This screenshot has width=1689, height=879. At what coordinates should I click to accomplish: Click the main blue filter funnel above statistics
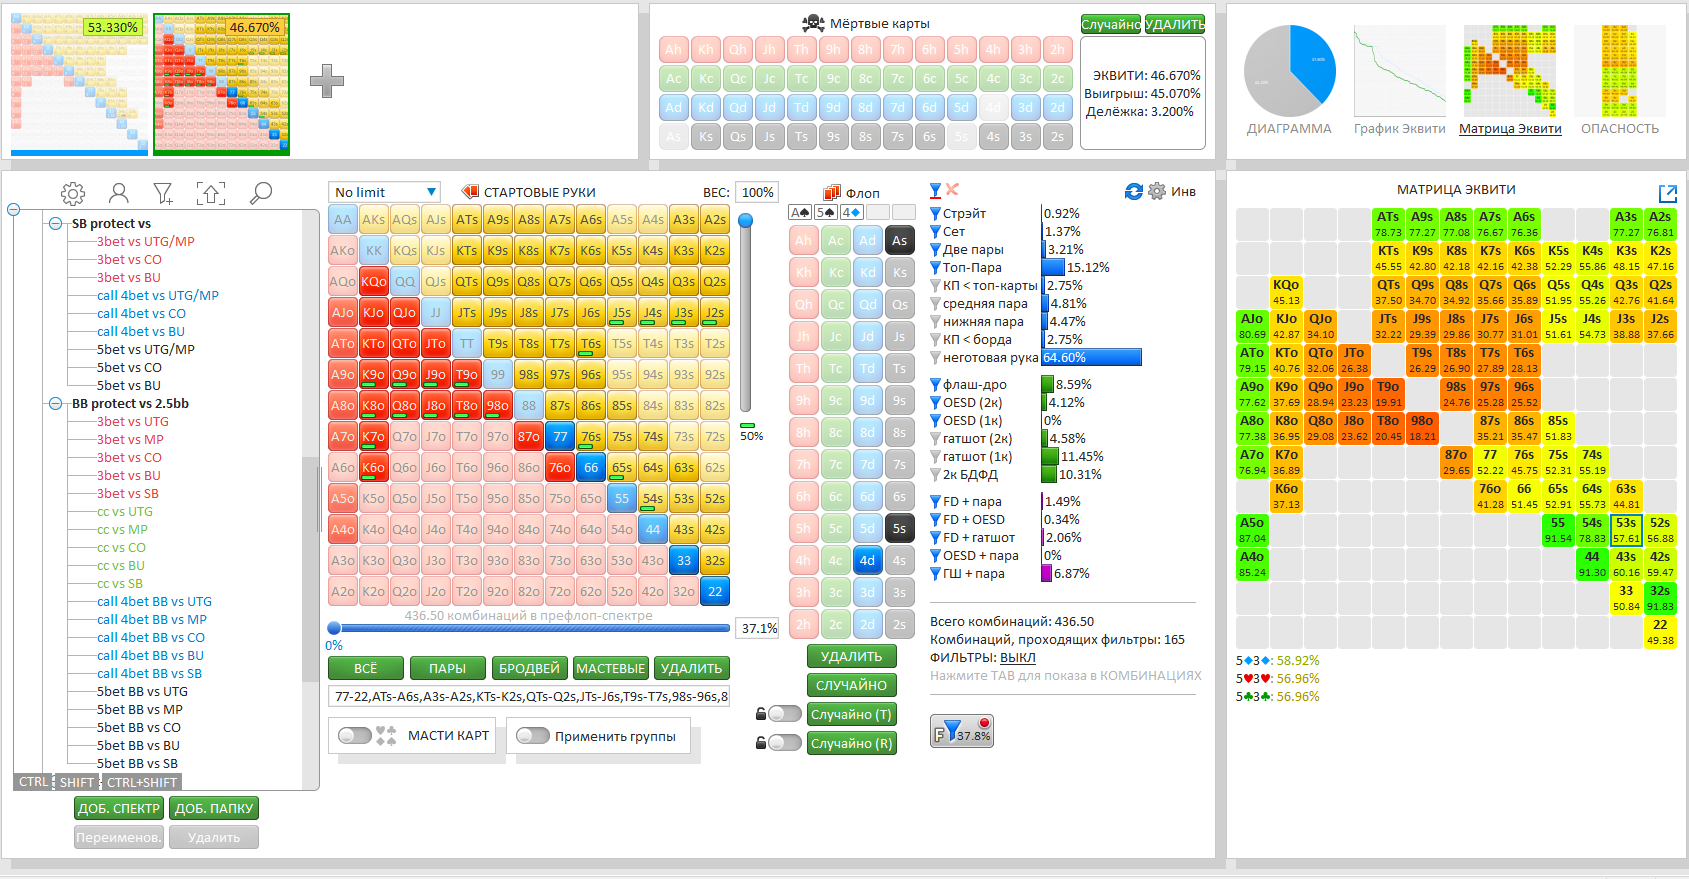pyautogui.click(x=935, y=190)
